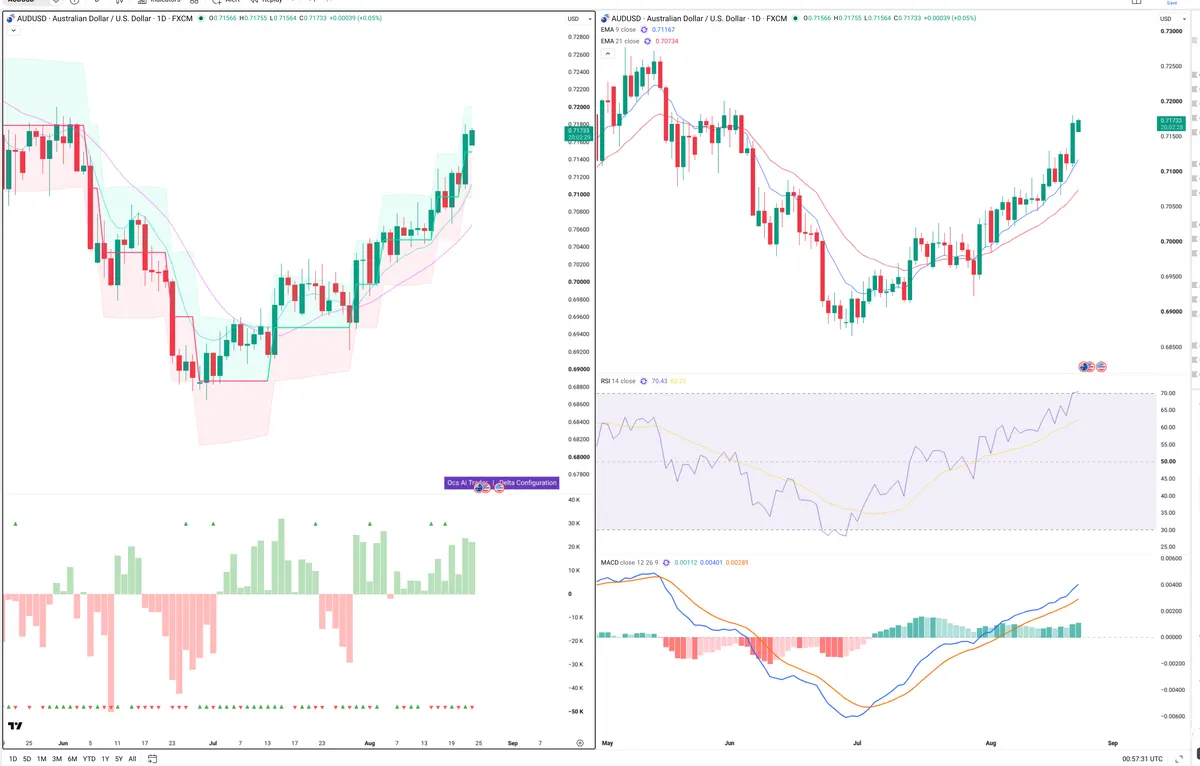Click the EMA 21 indicator source icon
This screenshot has height=766, width=1200.
[x=648, y=41]
